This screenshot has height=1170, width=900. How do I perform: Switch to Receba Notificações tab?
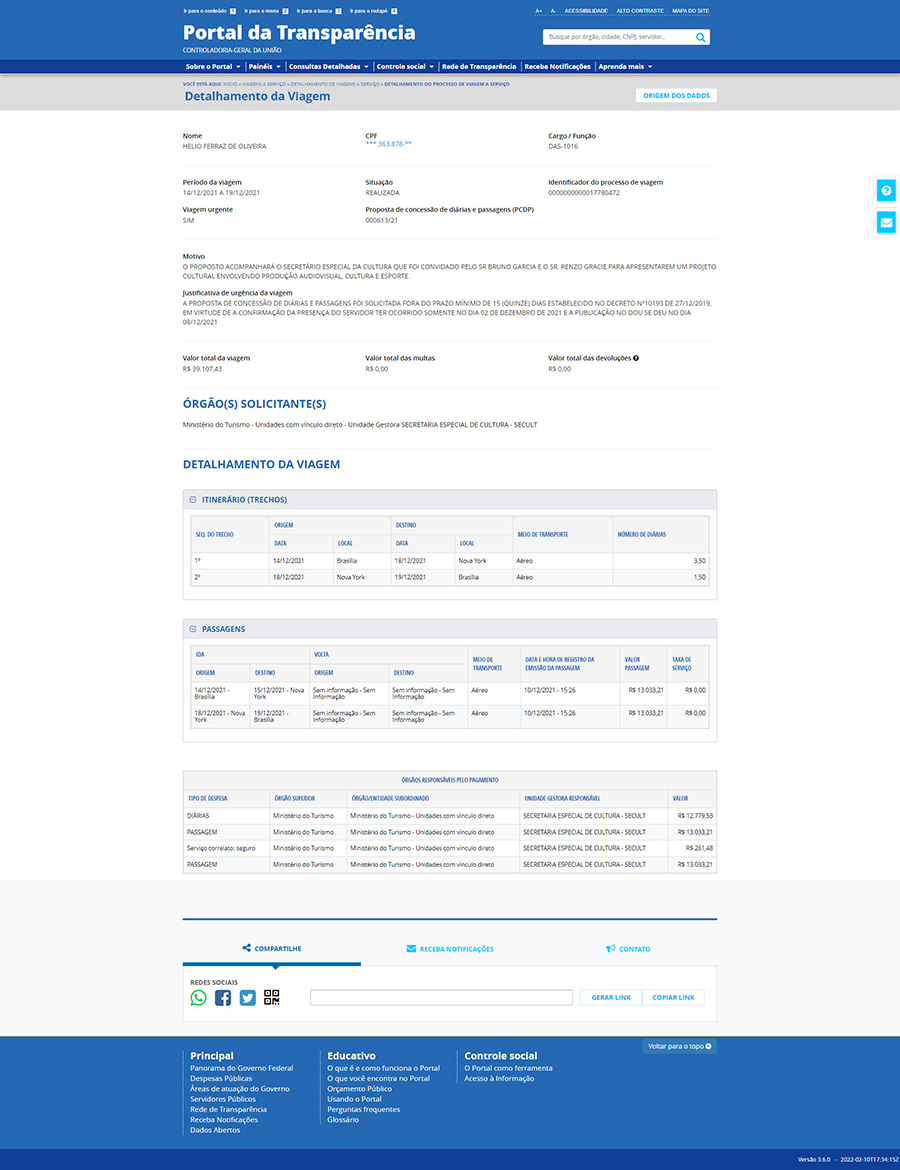[x=450, y=949]
